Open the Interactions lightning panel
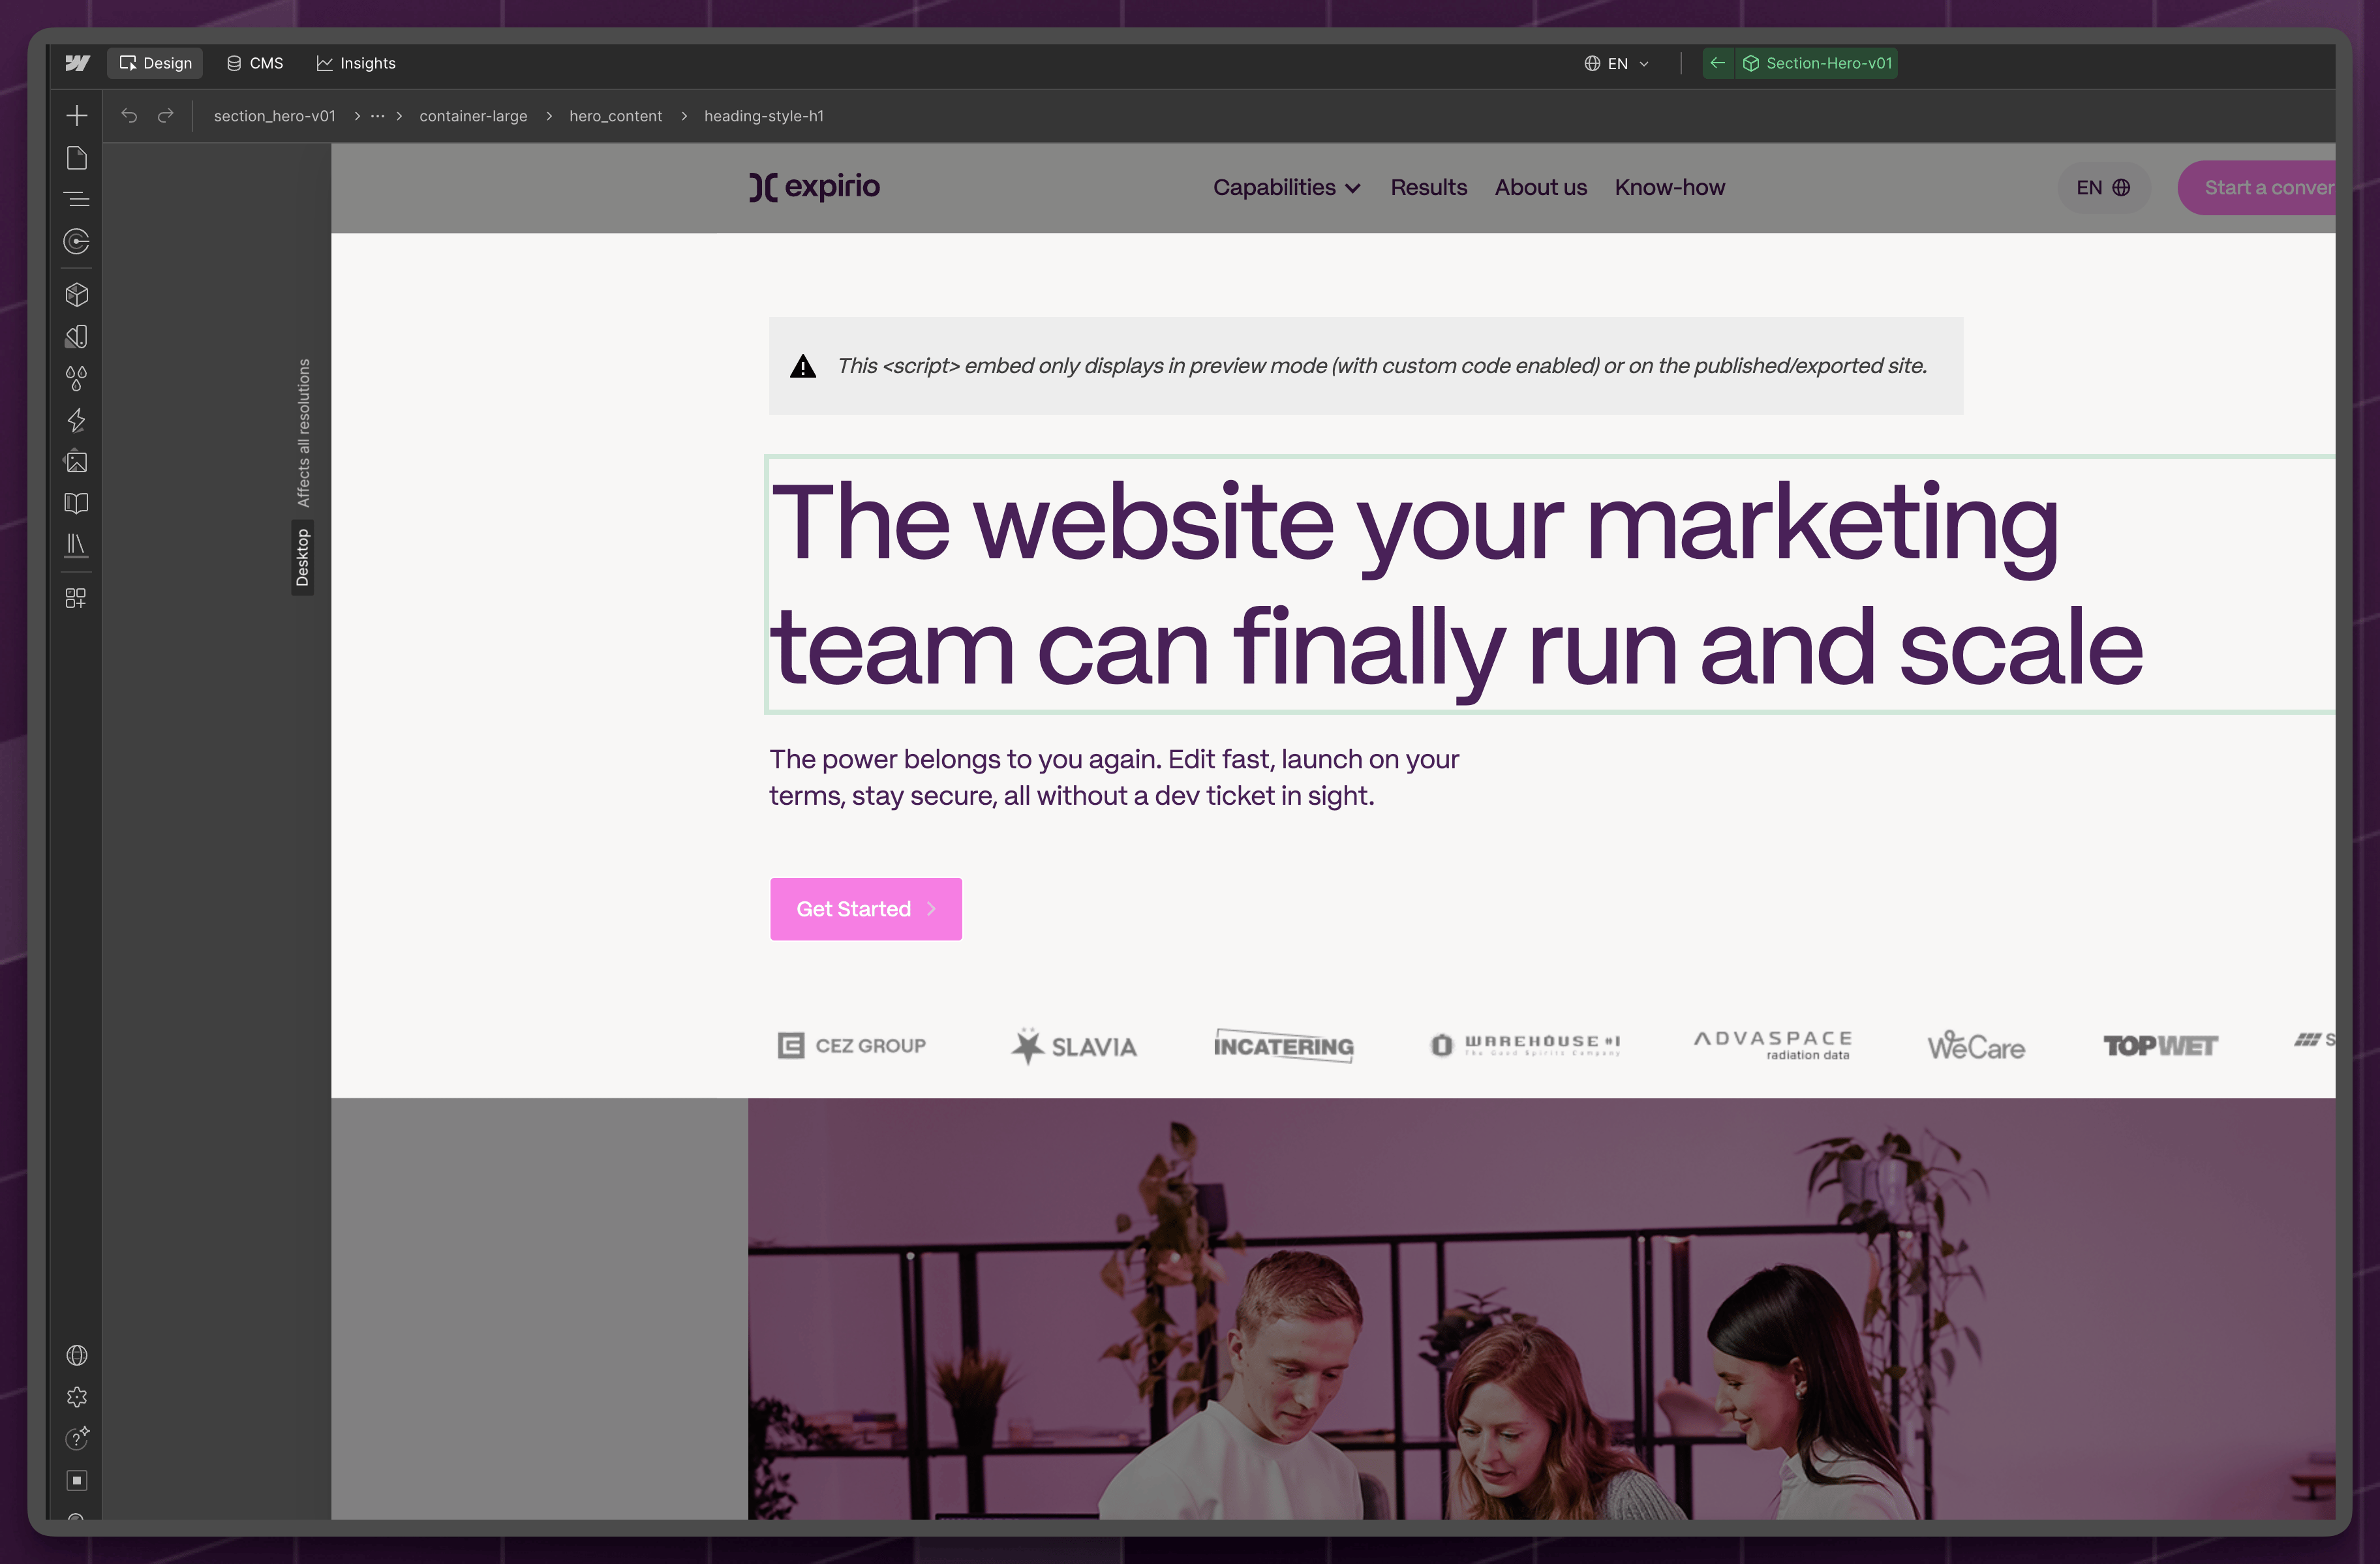Screen dimensions: 2380x1564 coord(77,420)
